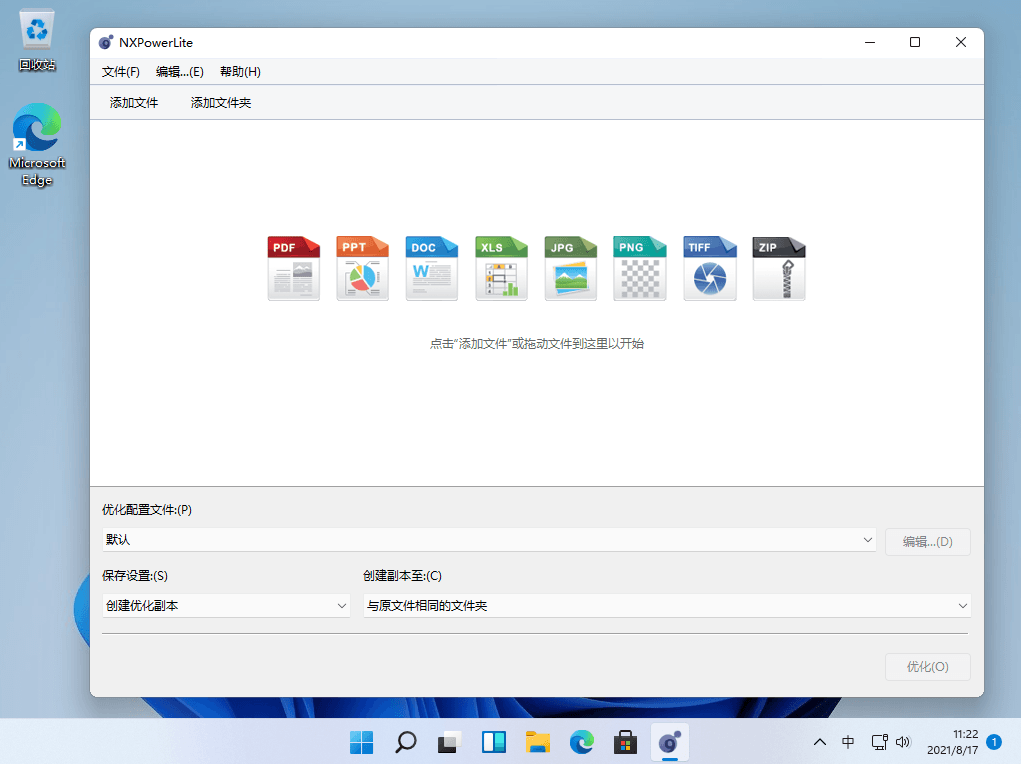This screenshot has height=764, width=1021.
Task: Open File Explorer from the taskbar
Action: coord(538,742)
